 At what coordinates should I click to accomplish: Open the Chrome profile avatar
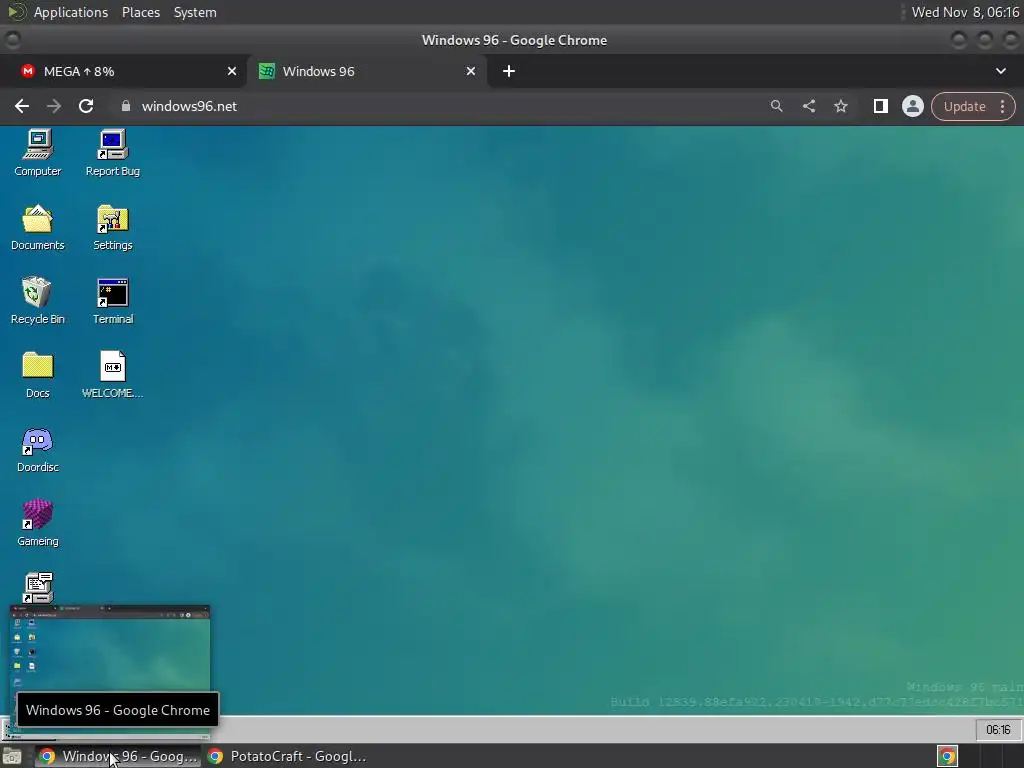click(912, 106)
